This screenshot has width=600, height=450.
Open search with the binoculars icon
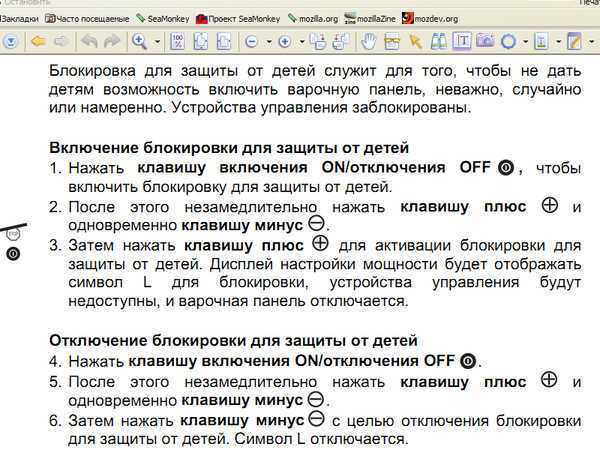439,41
